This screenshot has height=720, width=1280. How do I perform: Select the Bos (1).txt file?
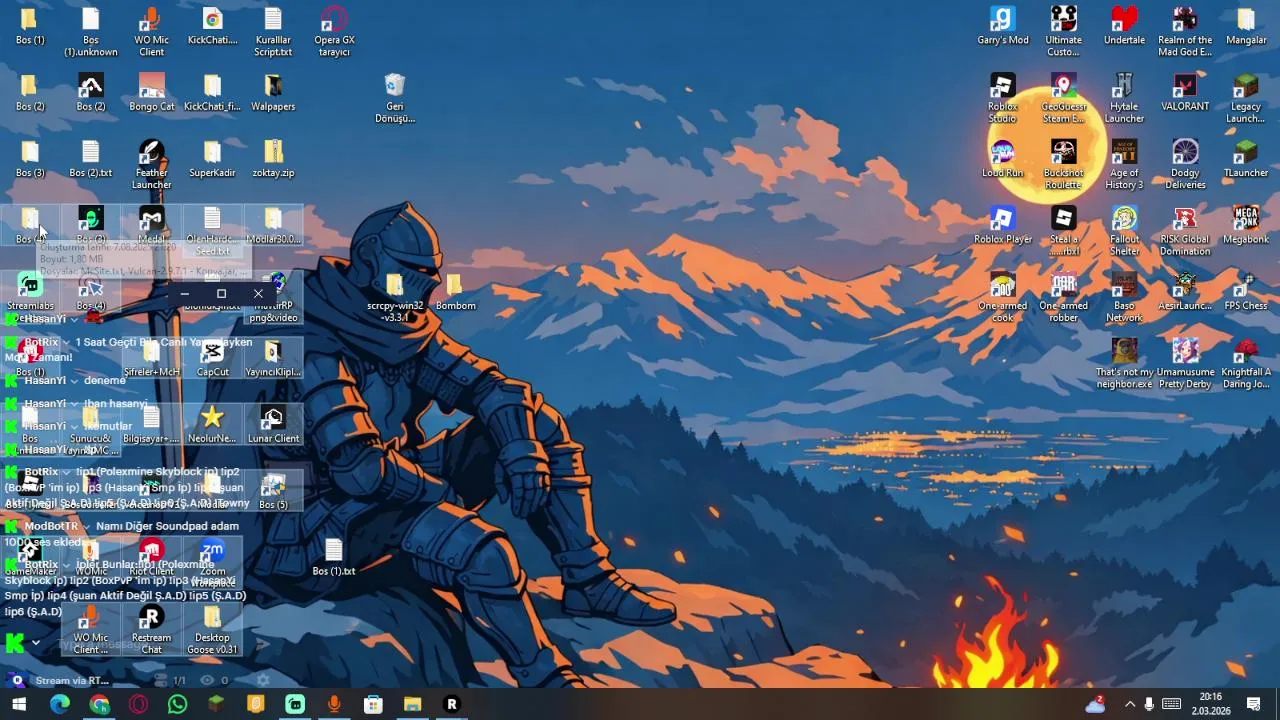(334, 557)
